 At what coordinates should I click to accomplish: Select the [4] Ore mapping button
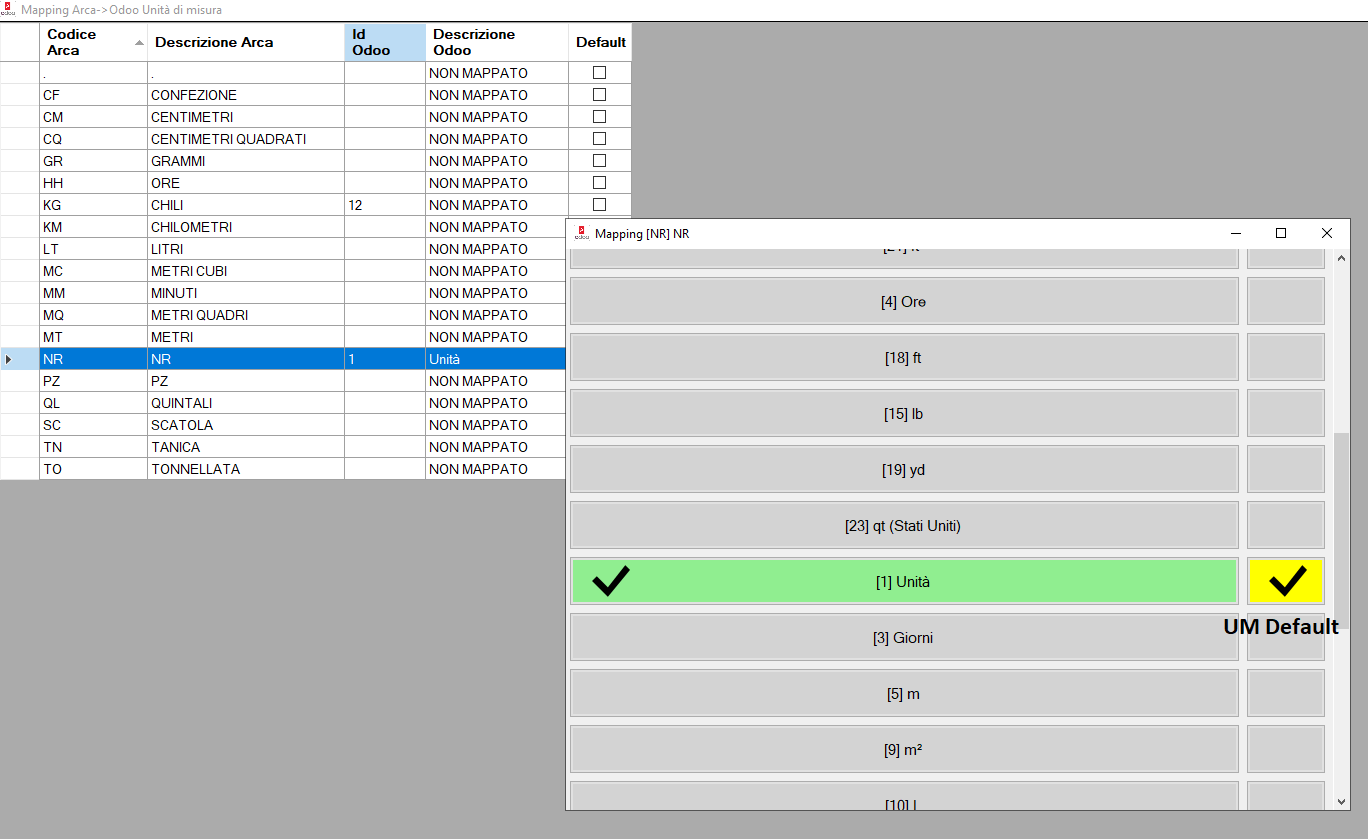coord(904,301)
